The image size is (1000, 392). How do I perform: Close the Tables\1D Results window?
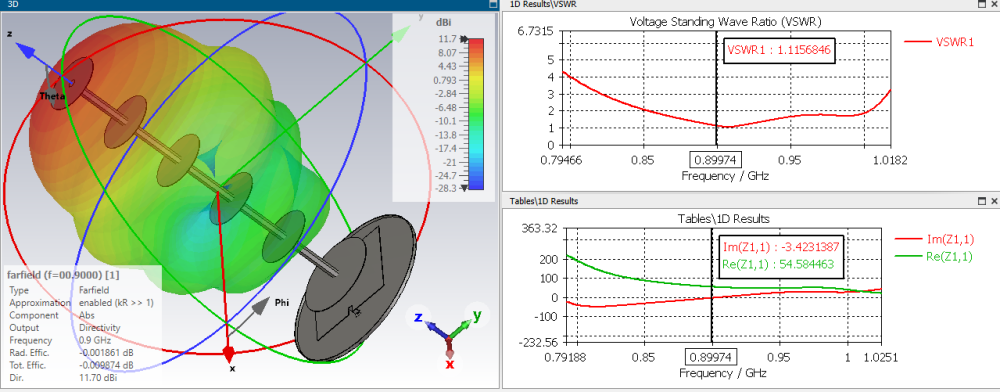994,201
